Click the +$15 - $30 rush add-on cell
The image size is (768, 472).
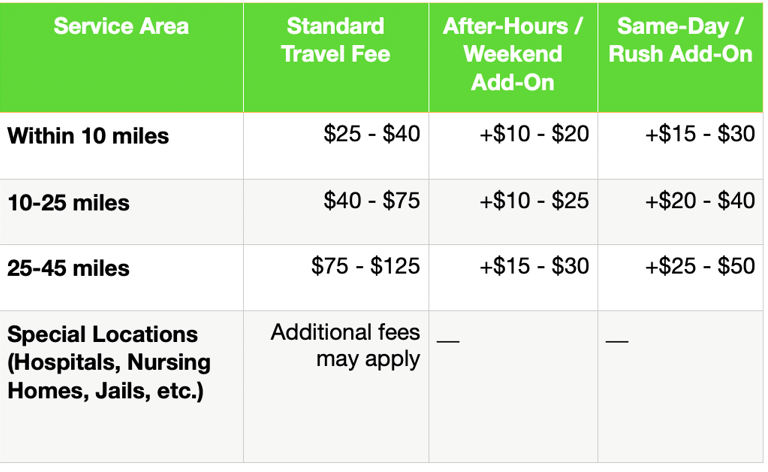click(x=680, y=146)
